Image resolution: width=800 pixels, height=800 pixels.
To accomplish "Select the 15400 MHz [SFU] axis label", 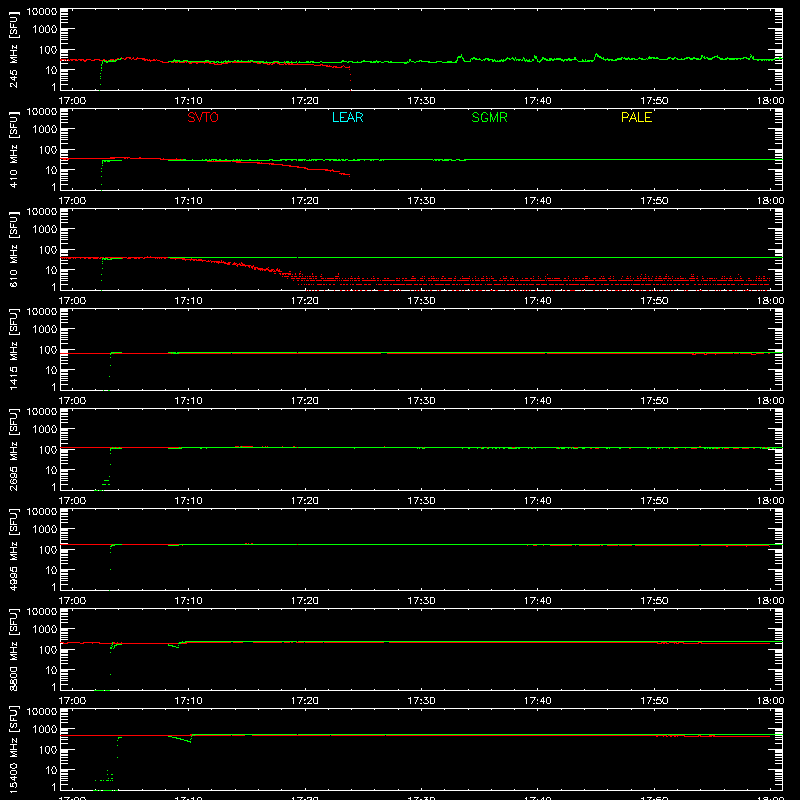I will coord(13,749).
